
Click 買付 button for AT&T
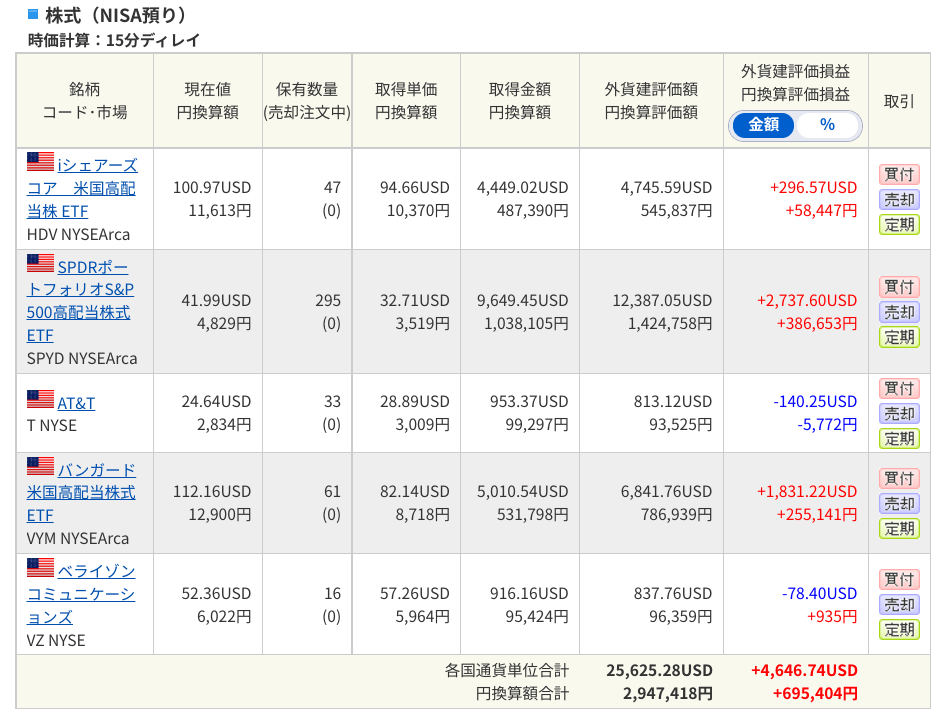pyautogui.click(x=899, y=388)
